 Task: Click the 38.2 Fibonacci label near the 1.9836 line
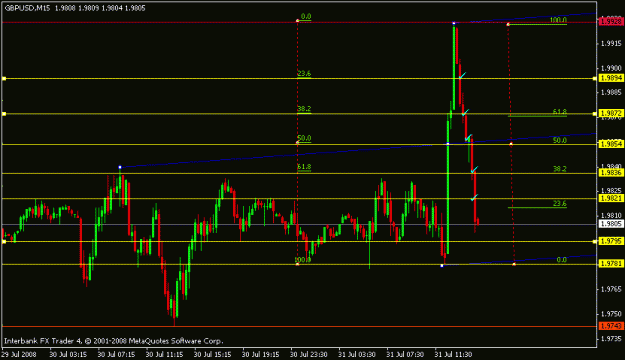coord(560,169)
